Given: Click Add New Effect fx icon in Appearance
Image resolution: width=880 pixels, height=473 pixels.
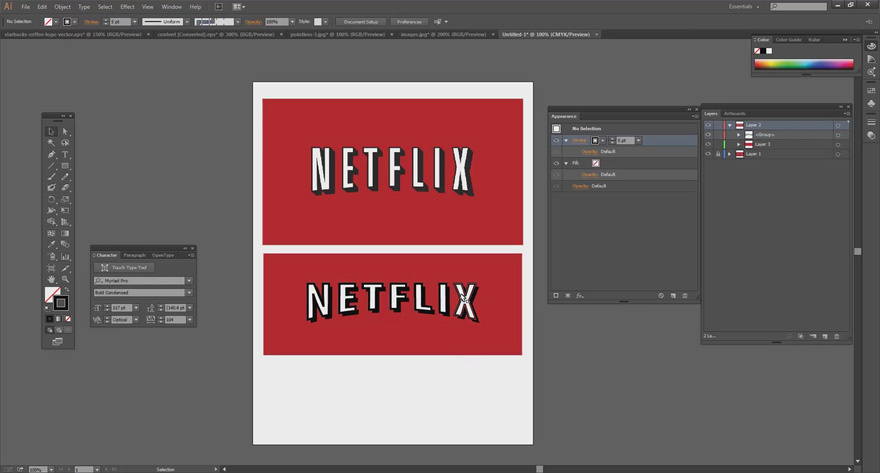Looking at the screenshot, I should (580, 296).
